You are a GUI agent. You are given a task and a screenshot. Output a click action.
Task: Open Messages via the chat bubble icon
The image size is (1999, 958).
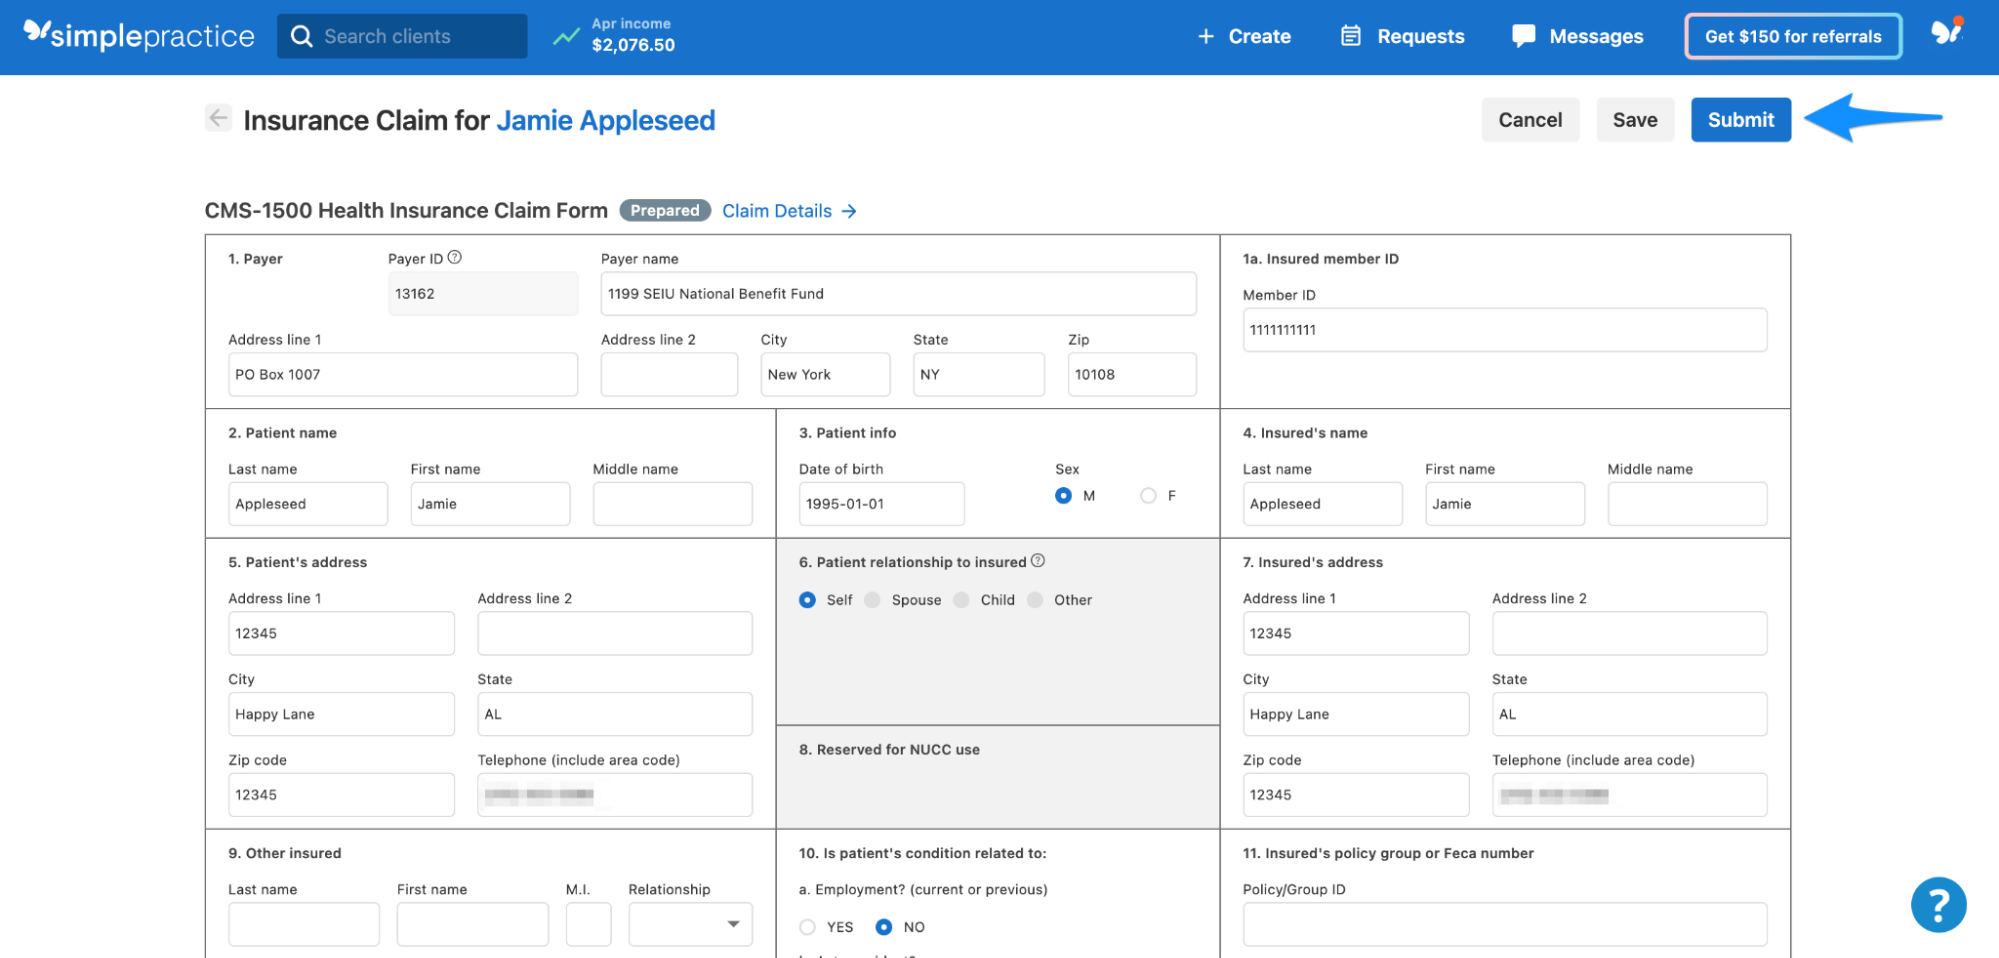click(x=1522, y=35)
